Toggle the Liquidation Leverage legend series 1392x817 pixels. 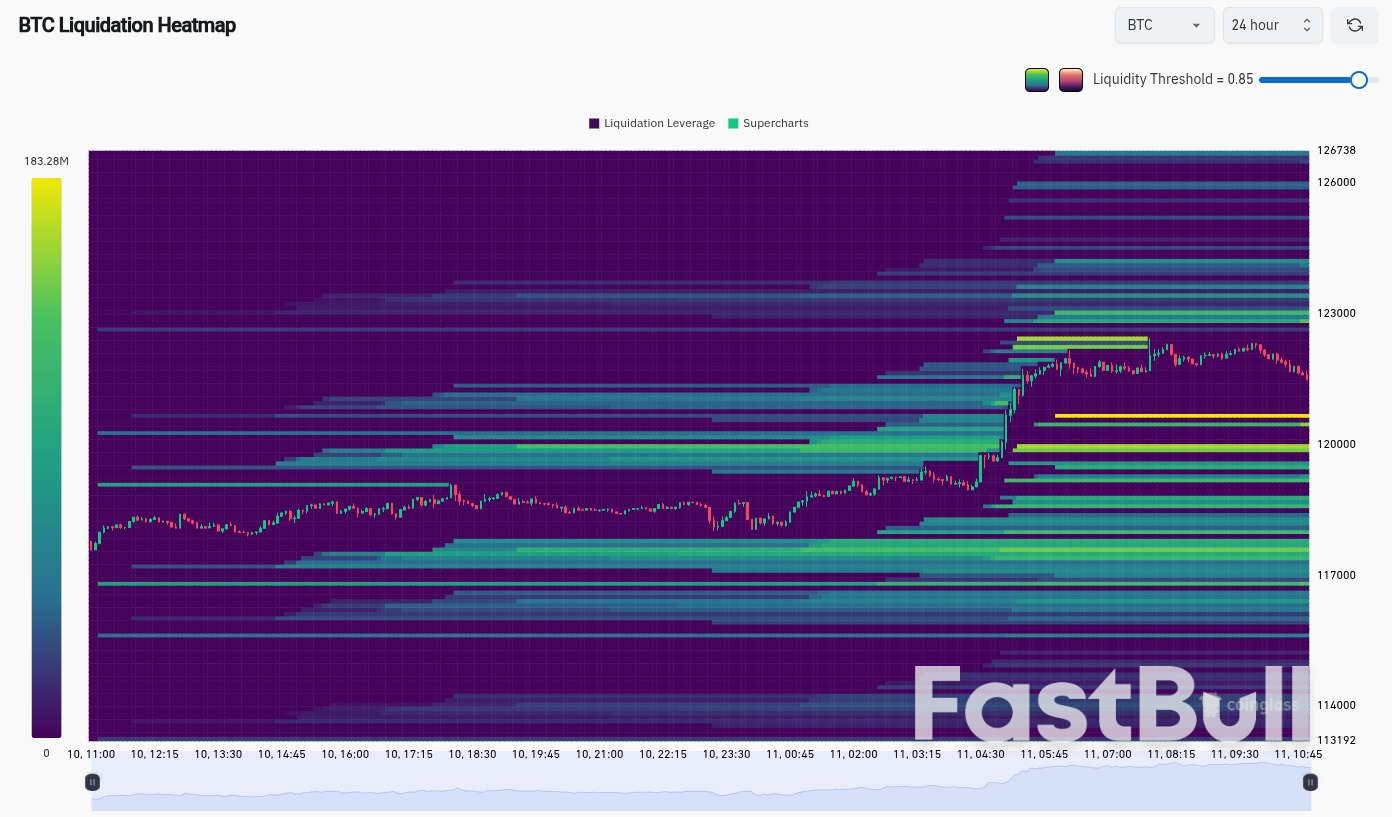[652, 123]
